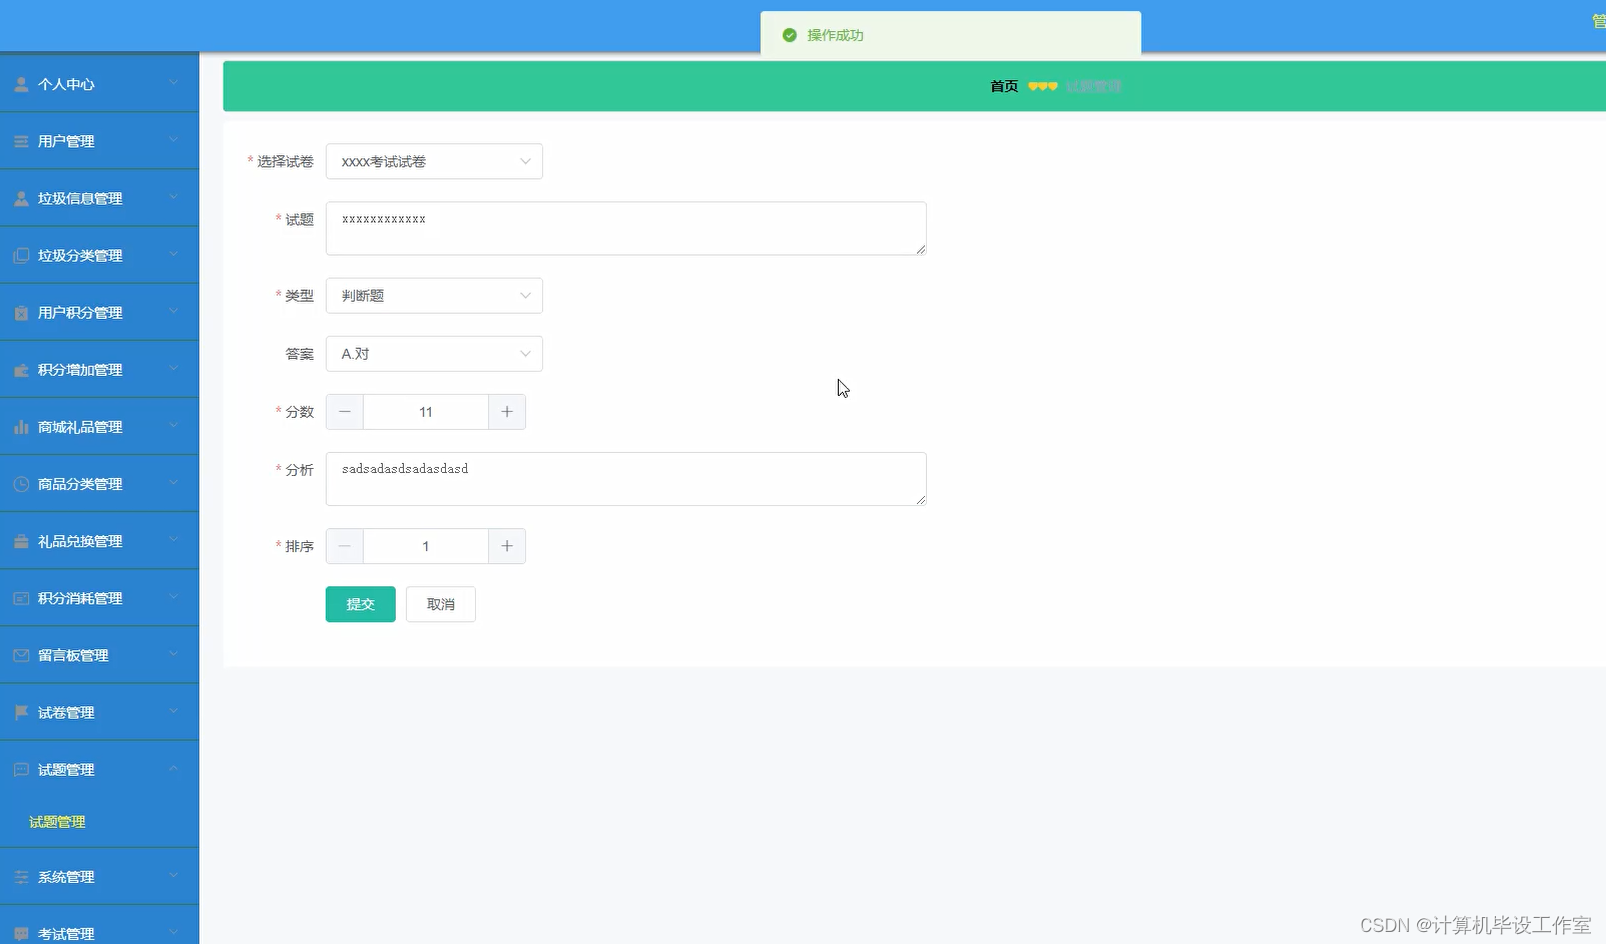Image resolution: width=1606 pixels, height=944 pixels.
Task: Click the 分数 number input showing 11
Action: (426, 412)
